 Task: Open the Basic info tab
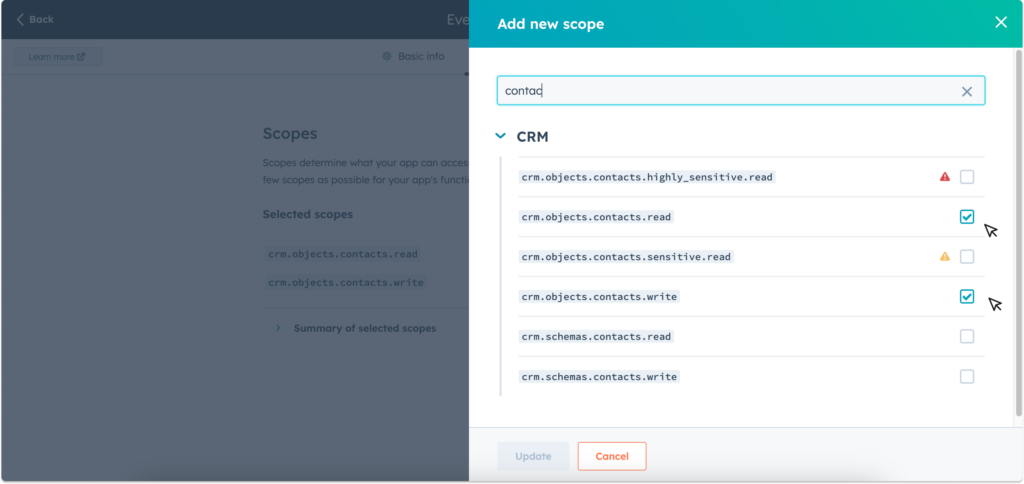click(x=420, y=57)
